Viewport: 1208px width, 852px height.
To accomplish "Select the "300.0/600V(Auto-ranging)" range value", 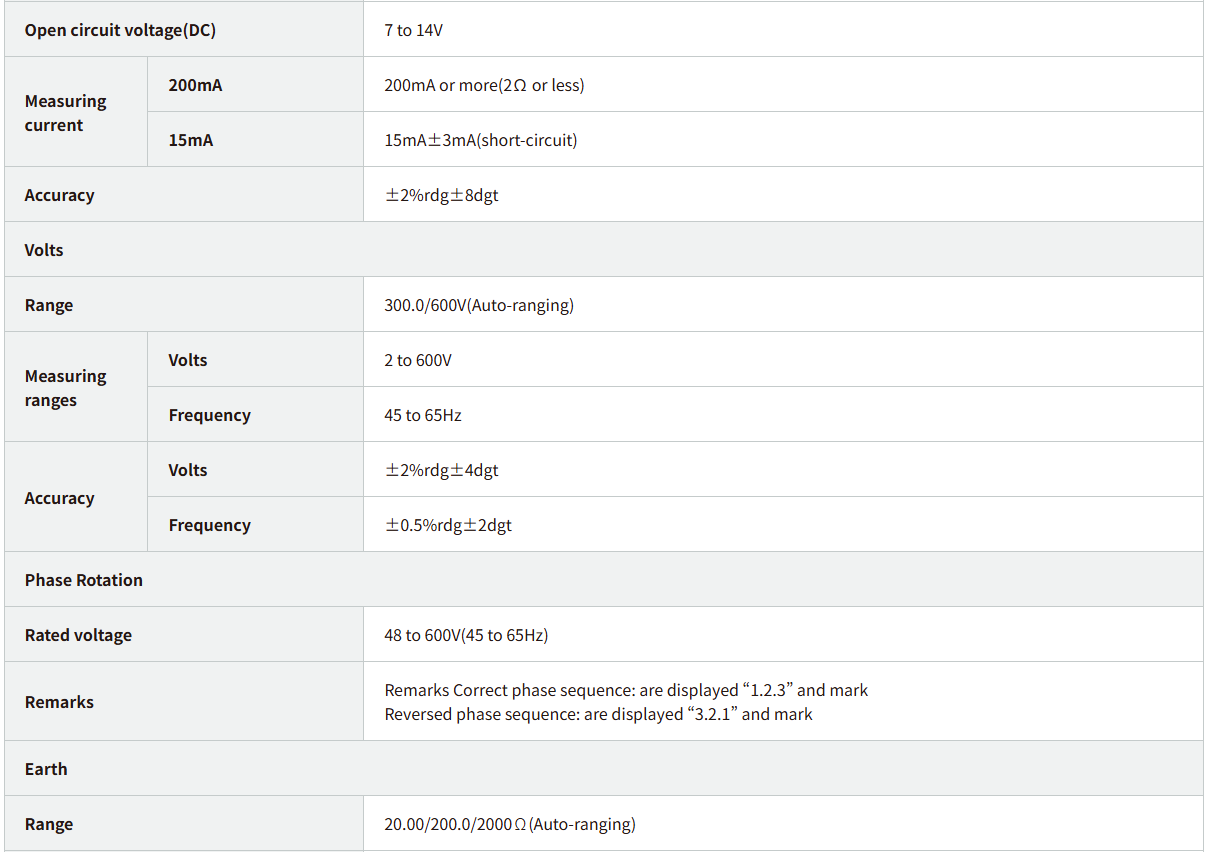I will coord(479,305).
